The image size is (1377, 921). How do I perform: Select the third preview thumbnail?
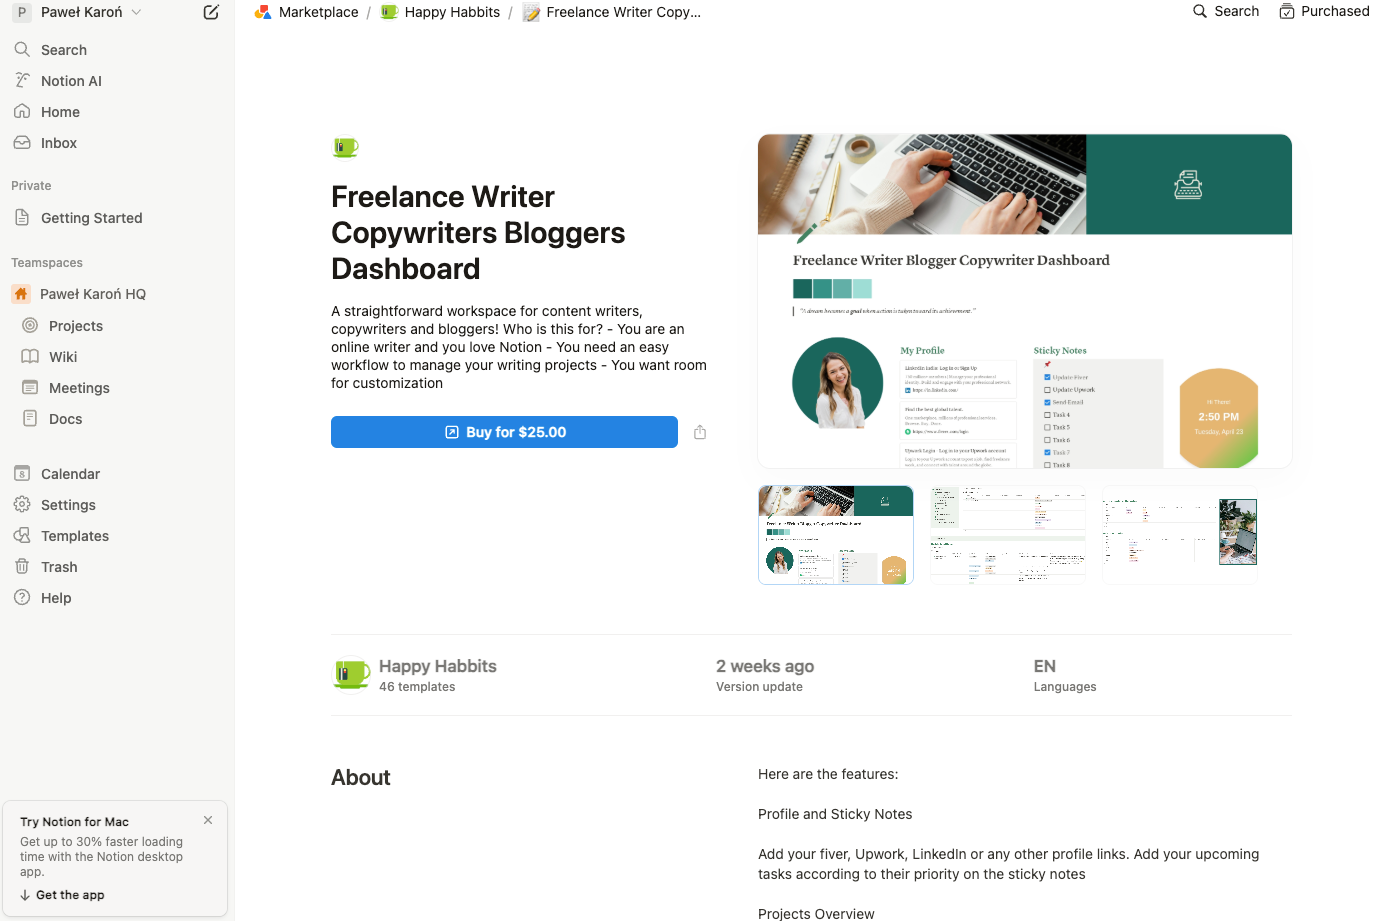[x=1180, y=535]
